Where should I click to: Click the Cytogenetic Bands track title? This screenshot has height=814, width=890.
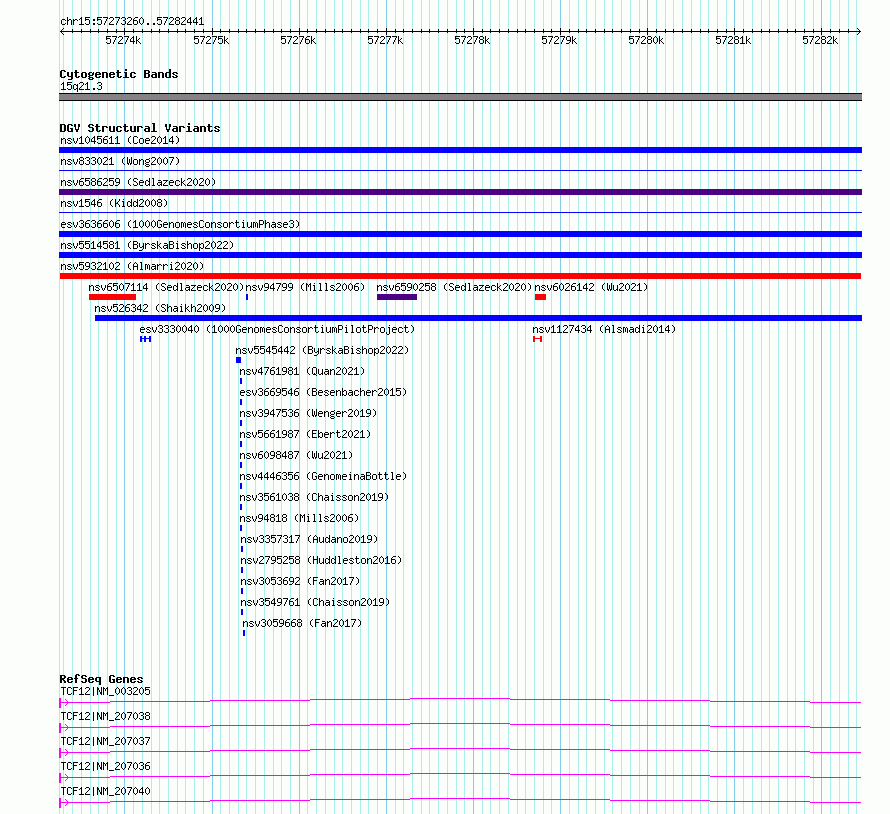coord(119,74)
